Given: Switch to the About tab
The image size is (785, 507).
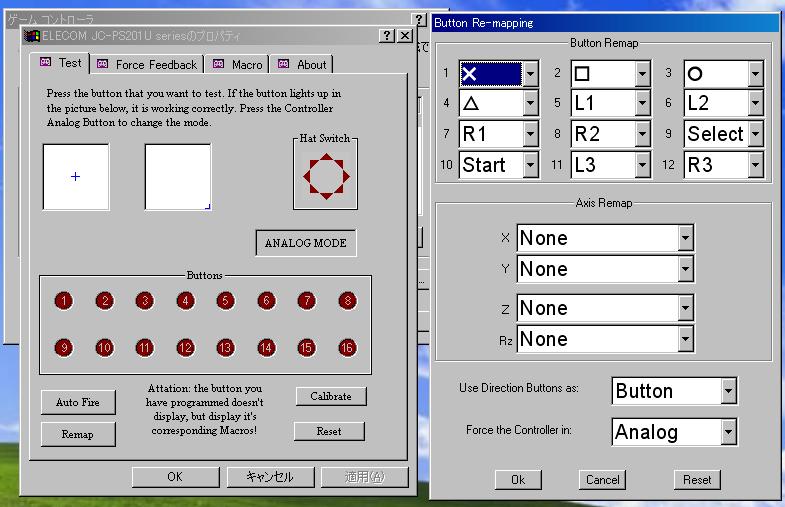Looking at the screenshot, I should (x=302, y=65).
